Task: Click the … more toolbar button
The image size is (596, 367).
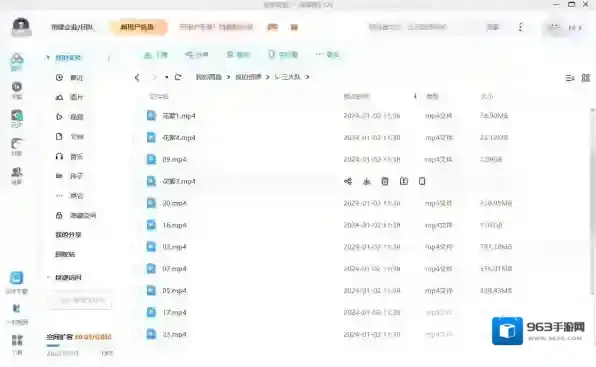Action: click(327, 55)
